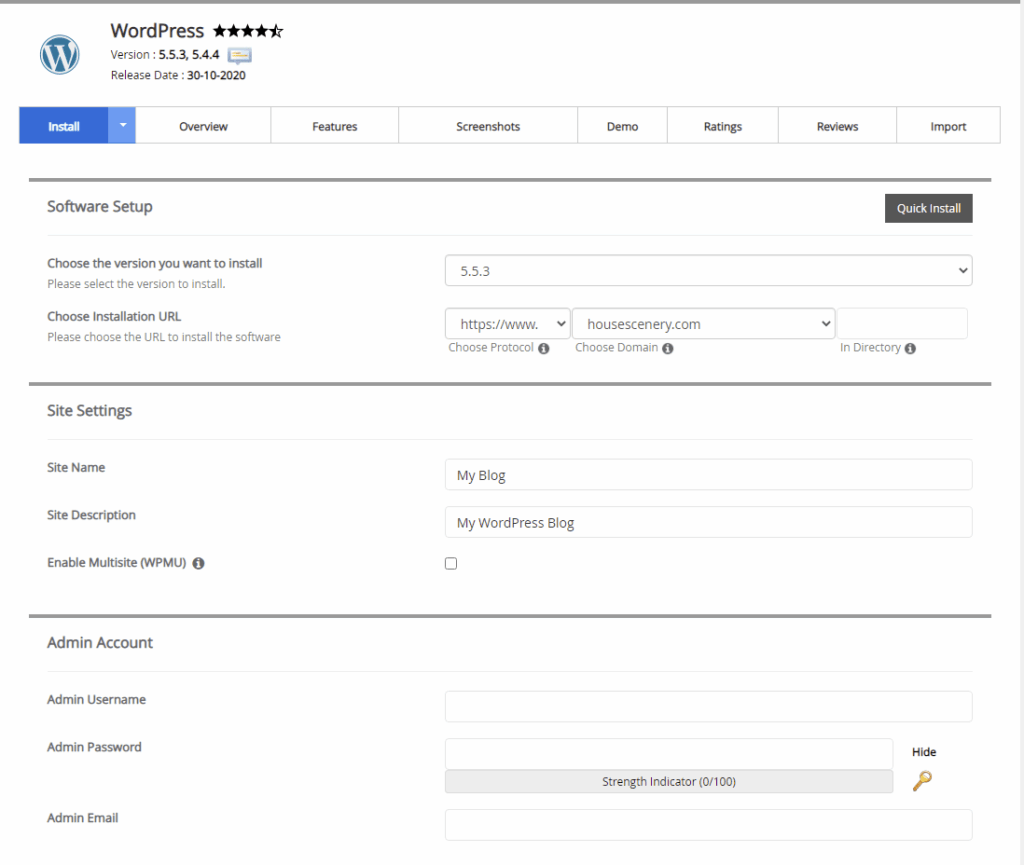Open the In Directory info icon
Viewport: 1024px width, 865px height.
[910, 348]
